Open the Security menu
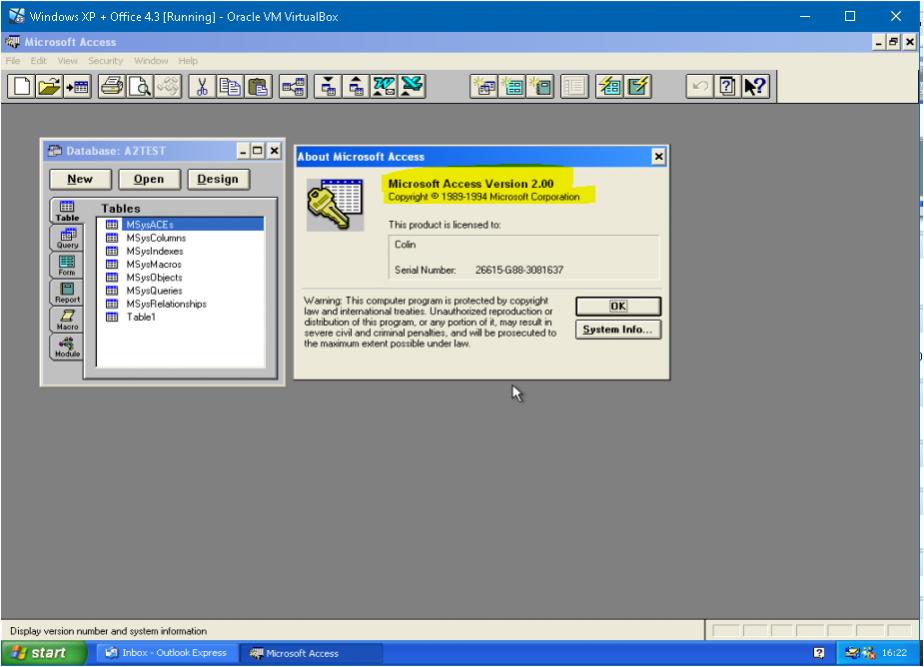Viewport: 924px width, 667px height. tap(105, 61)
